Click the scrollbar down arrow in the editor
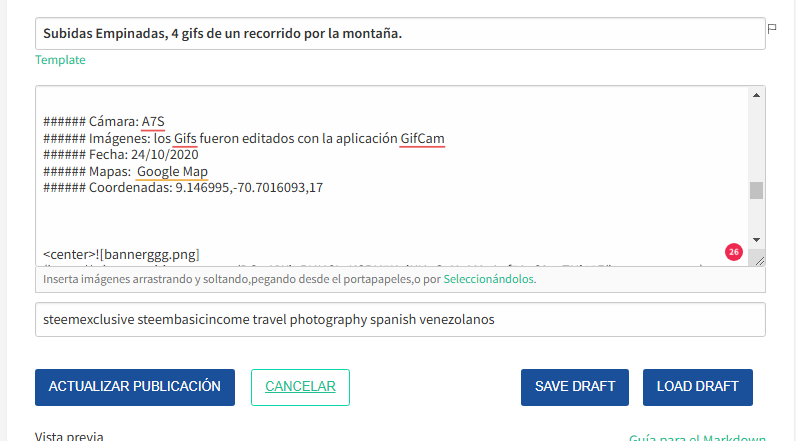This screenshot has height=441, width=796. pyautogui.click(x=756, y=240)
